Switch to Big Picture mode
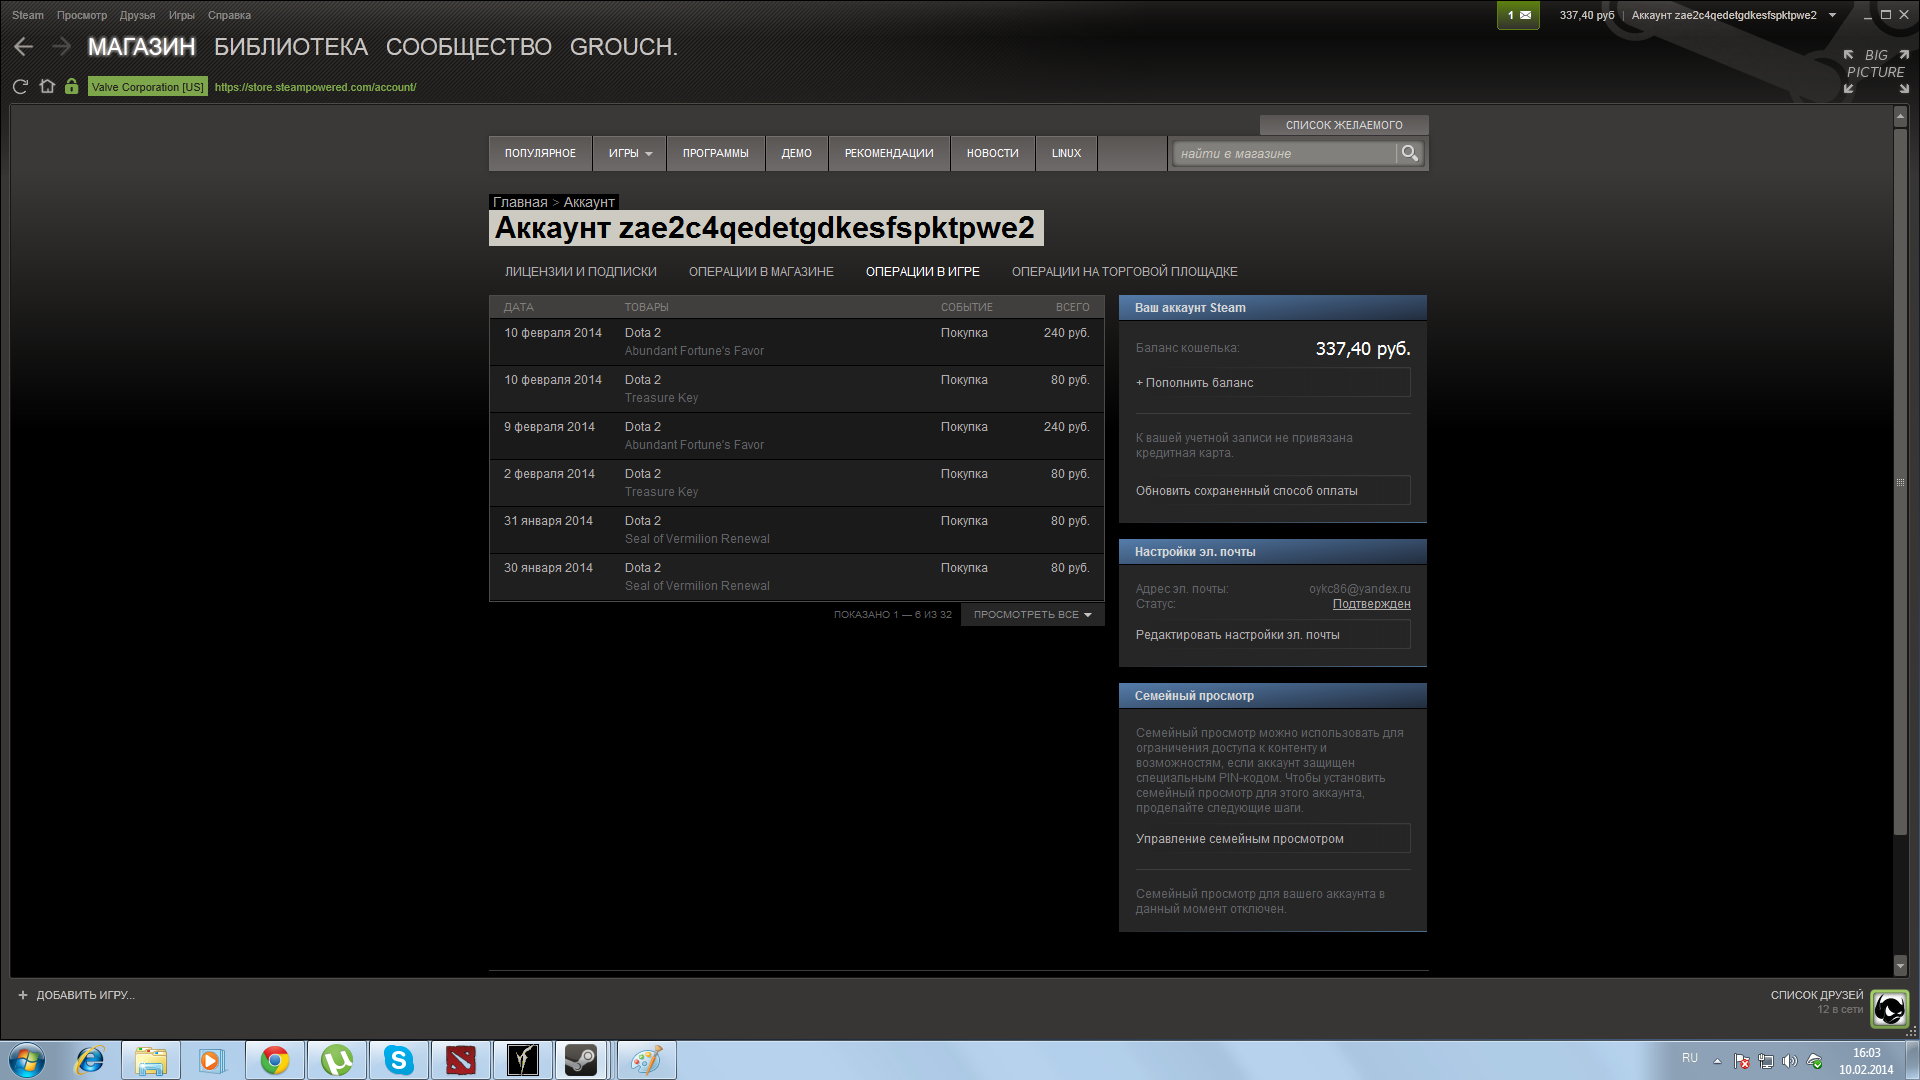This screenshot has height=1080, width=1920. point(1876,71)
